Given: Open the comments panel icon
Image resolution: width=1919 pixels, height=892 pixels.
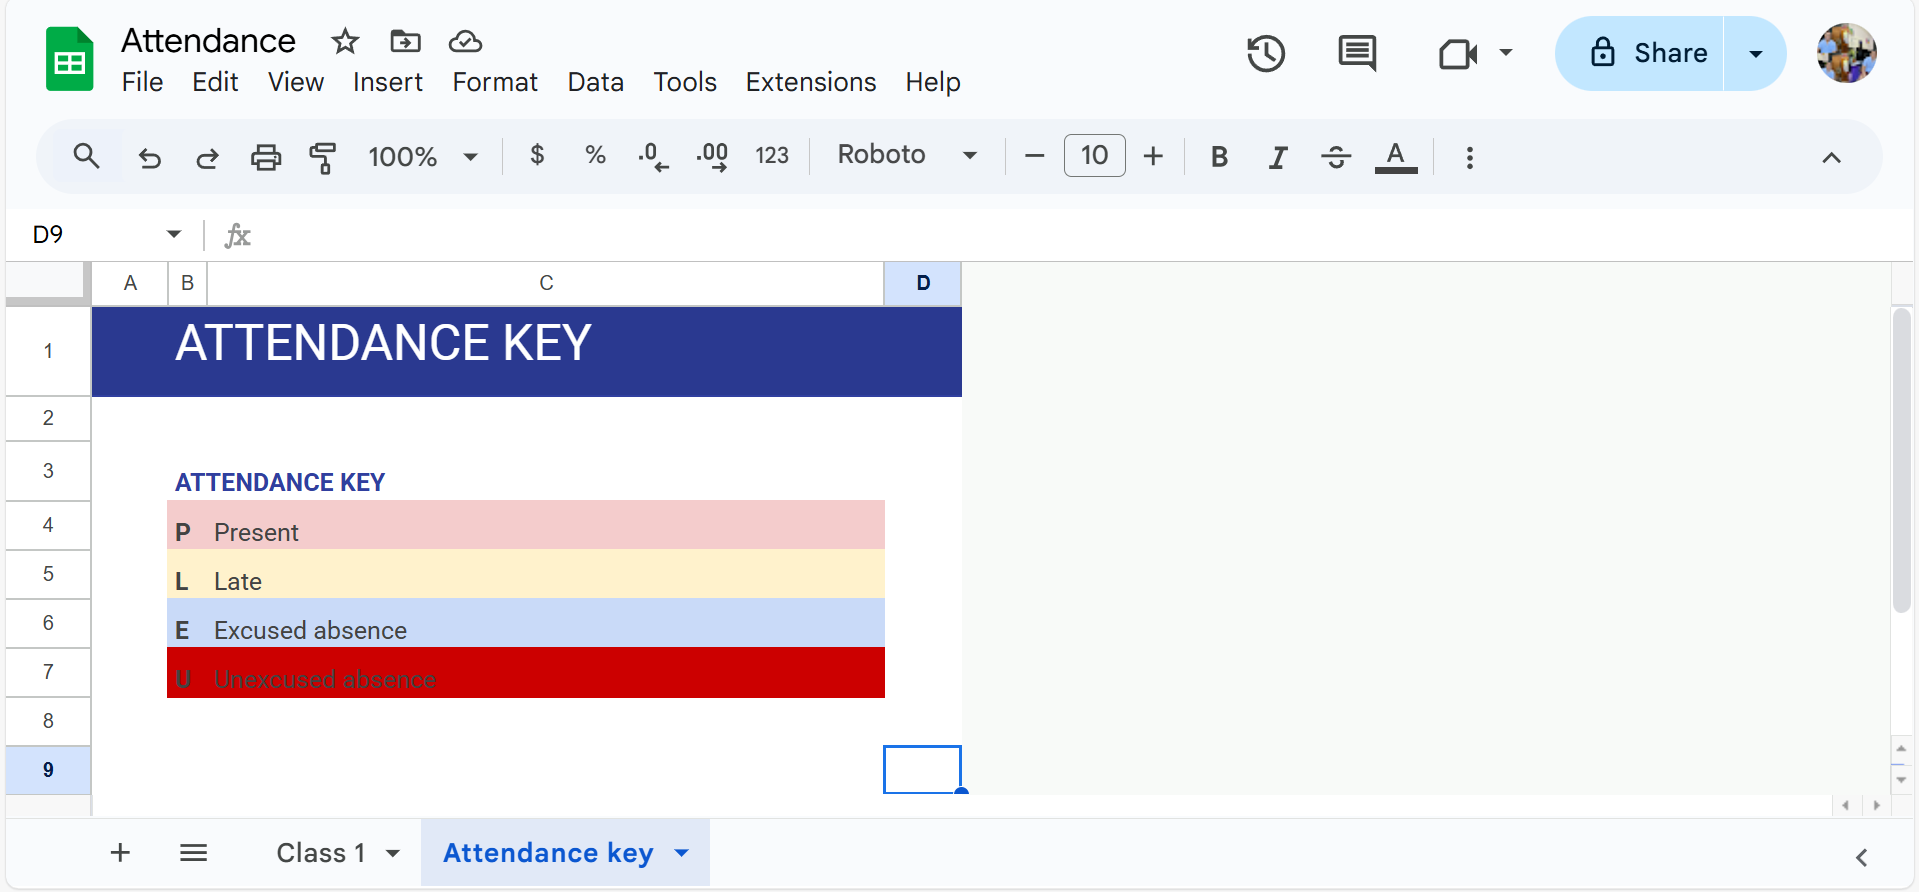Looking at the screenshot, I should pos(1357,53).
